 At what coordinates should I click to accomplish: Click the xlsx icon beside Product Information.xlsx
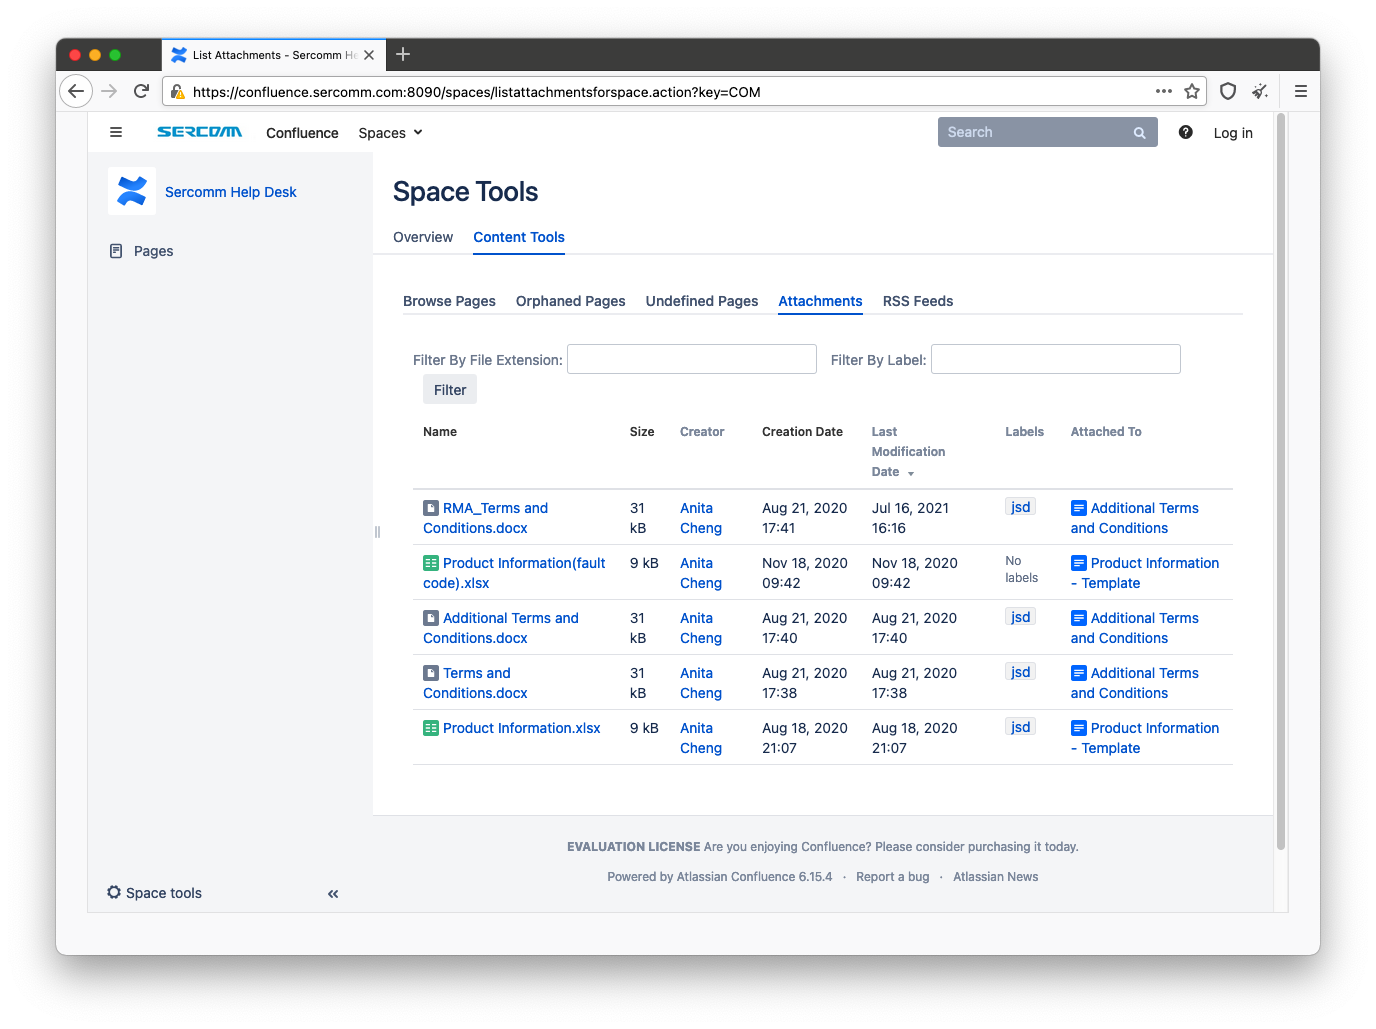(431, 728)
